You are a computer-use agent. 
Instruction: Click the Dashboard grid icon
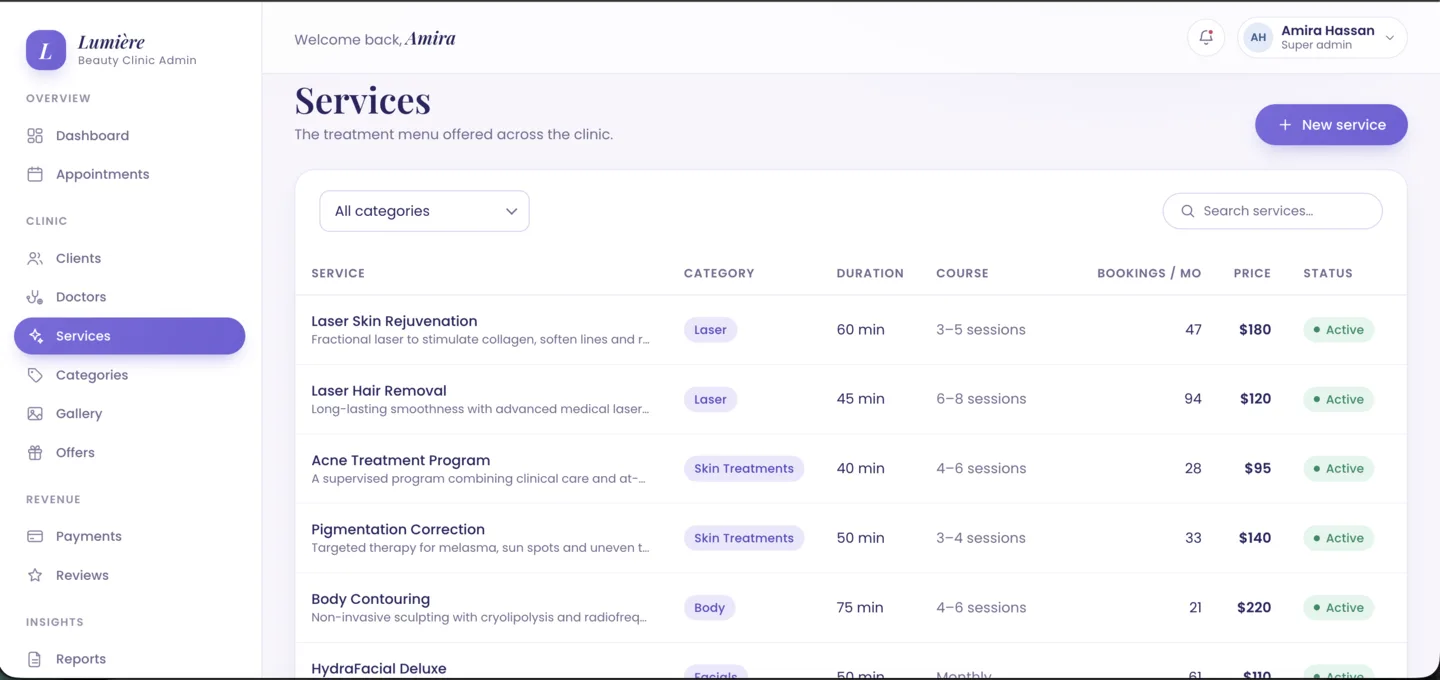35,136
